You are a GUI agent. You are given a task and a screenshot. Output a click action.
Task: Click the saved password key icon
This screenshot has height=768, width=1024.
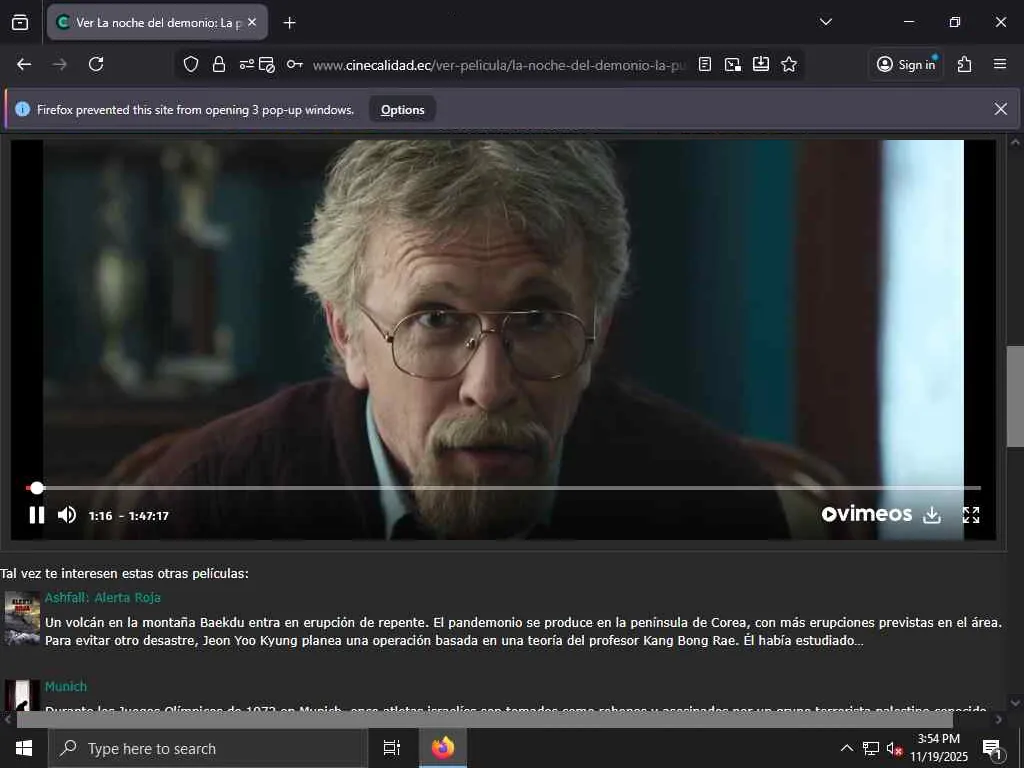click(x=295, y=64)
